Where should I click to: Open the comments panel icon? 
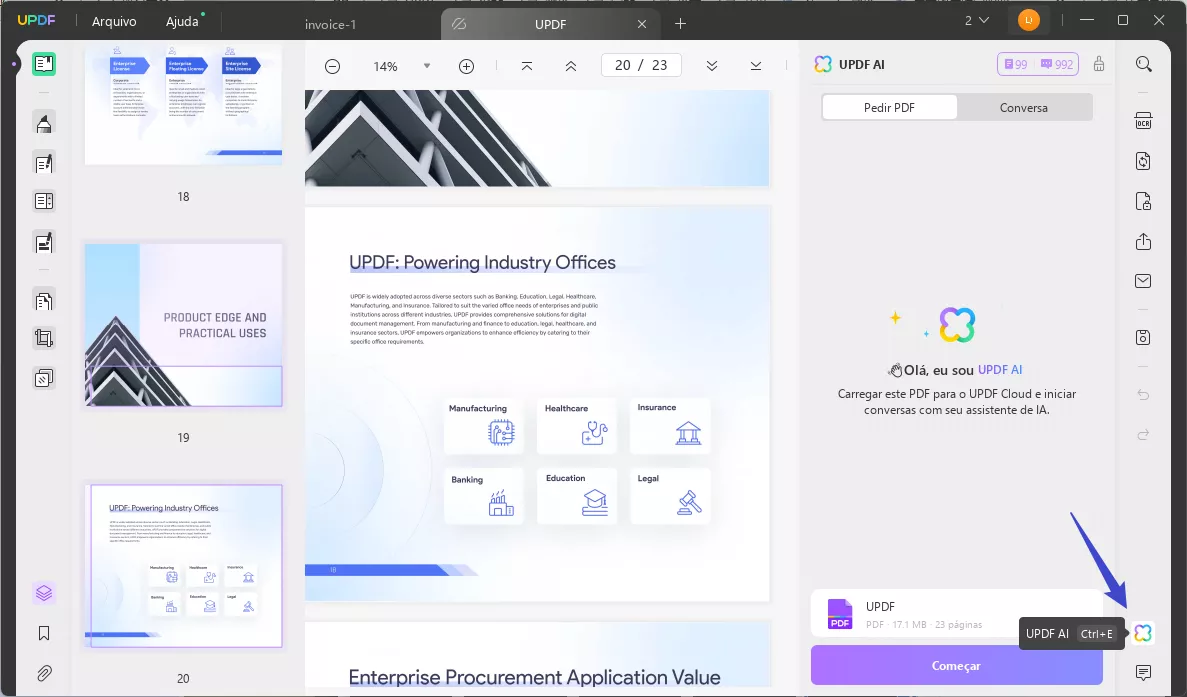coord(1143,672)
